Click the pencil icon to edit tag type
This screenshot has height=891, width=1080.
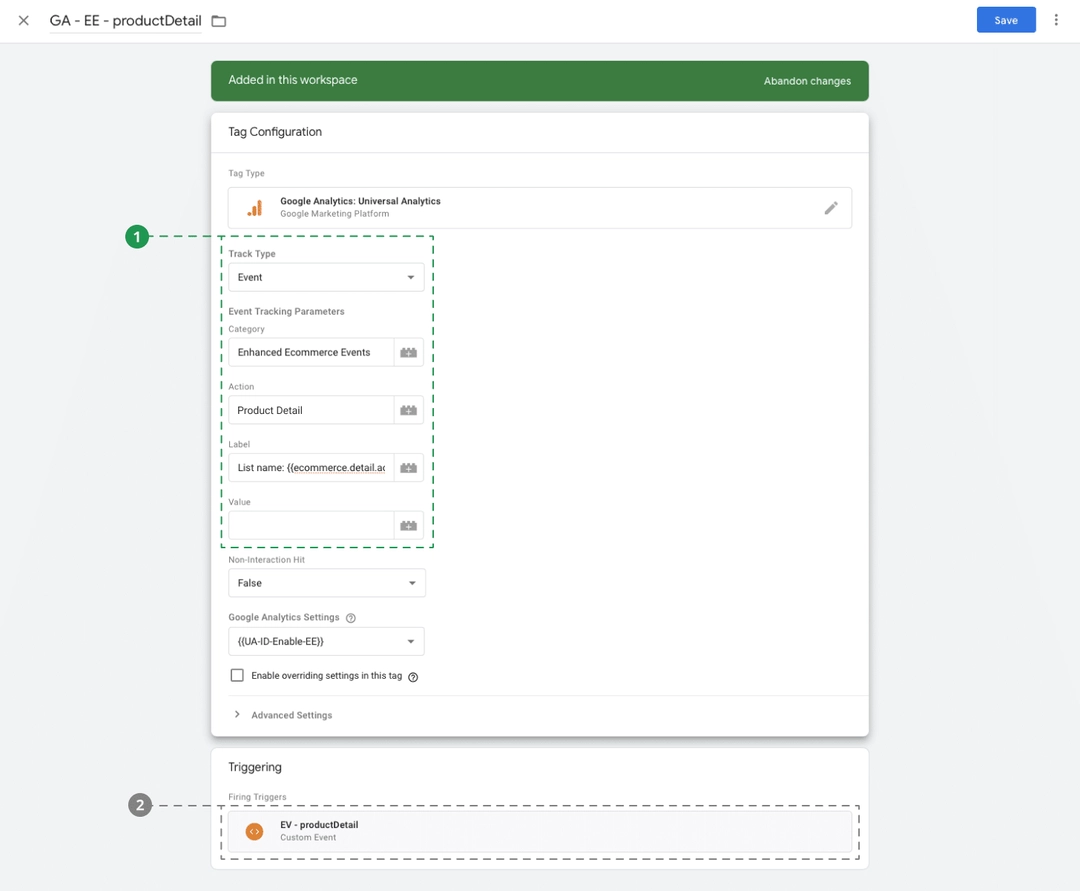coord(831,208)
